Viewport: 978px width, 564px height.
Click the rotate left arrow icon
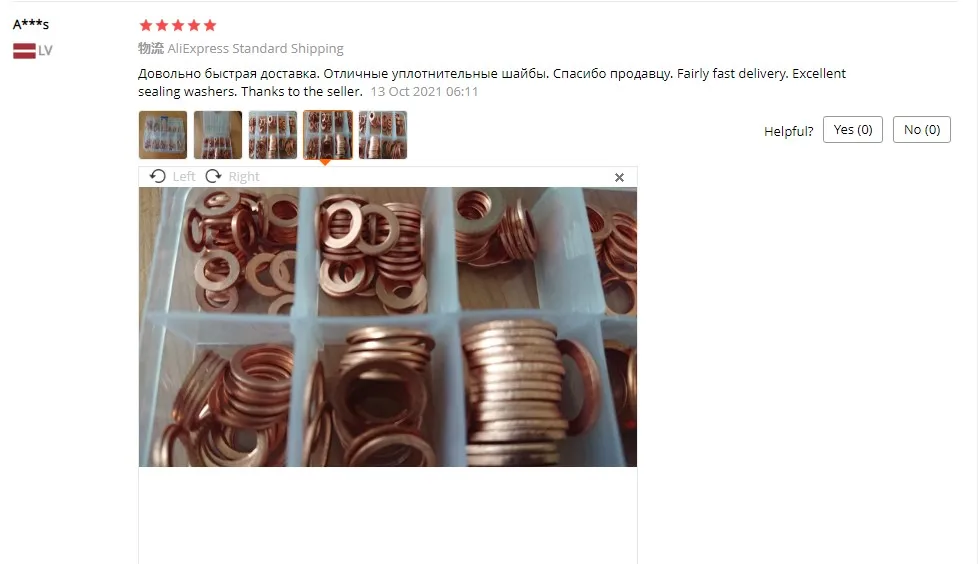[158, 177]
